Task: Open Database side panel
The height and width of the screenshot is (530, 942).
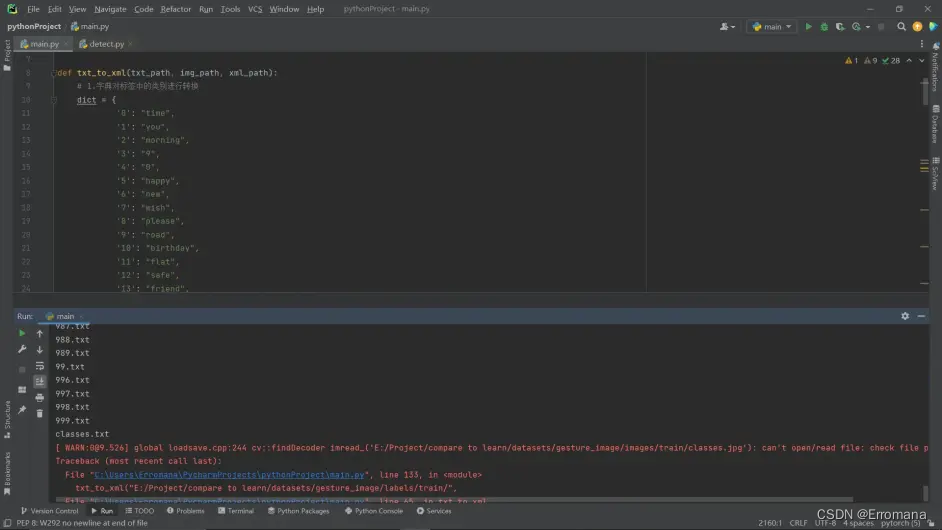Action: 935,124
